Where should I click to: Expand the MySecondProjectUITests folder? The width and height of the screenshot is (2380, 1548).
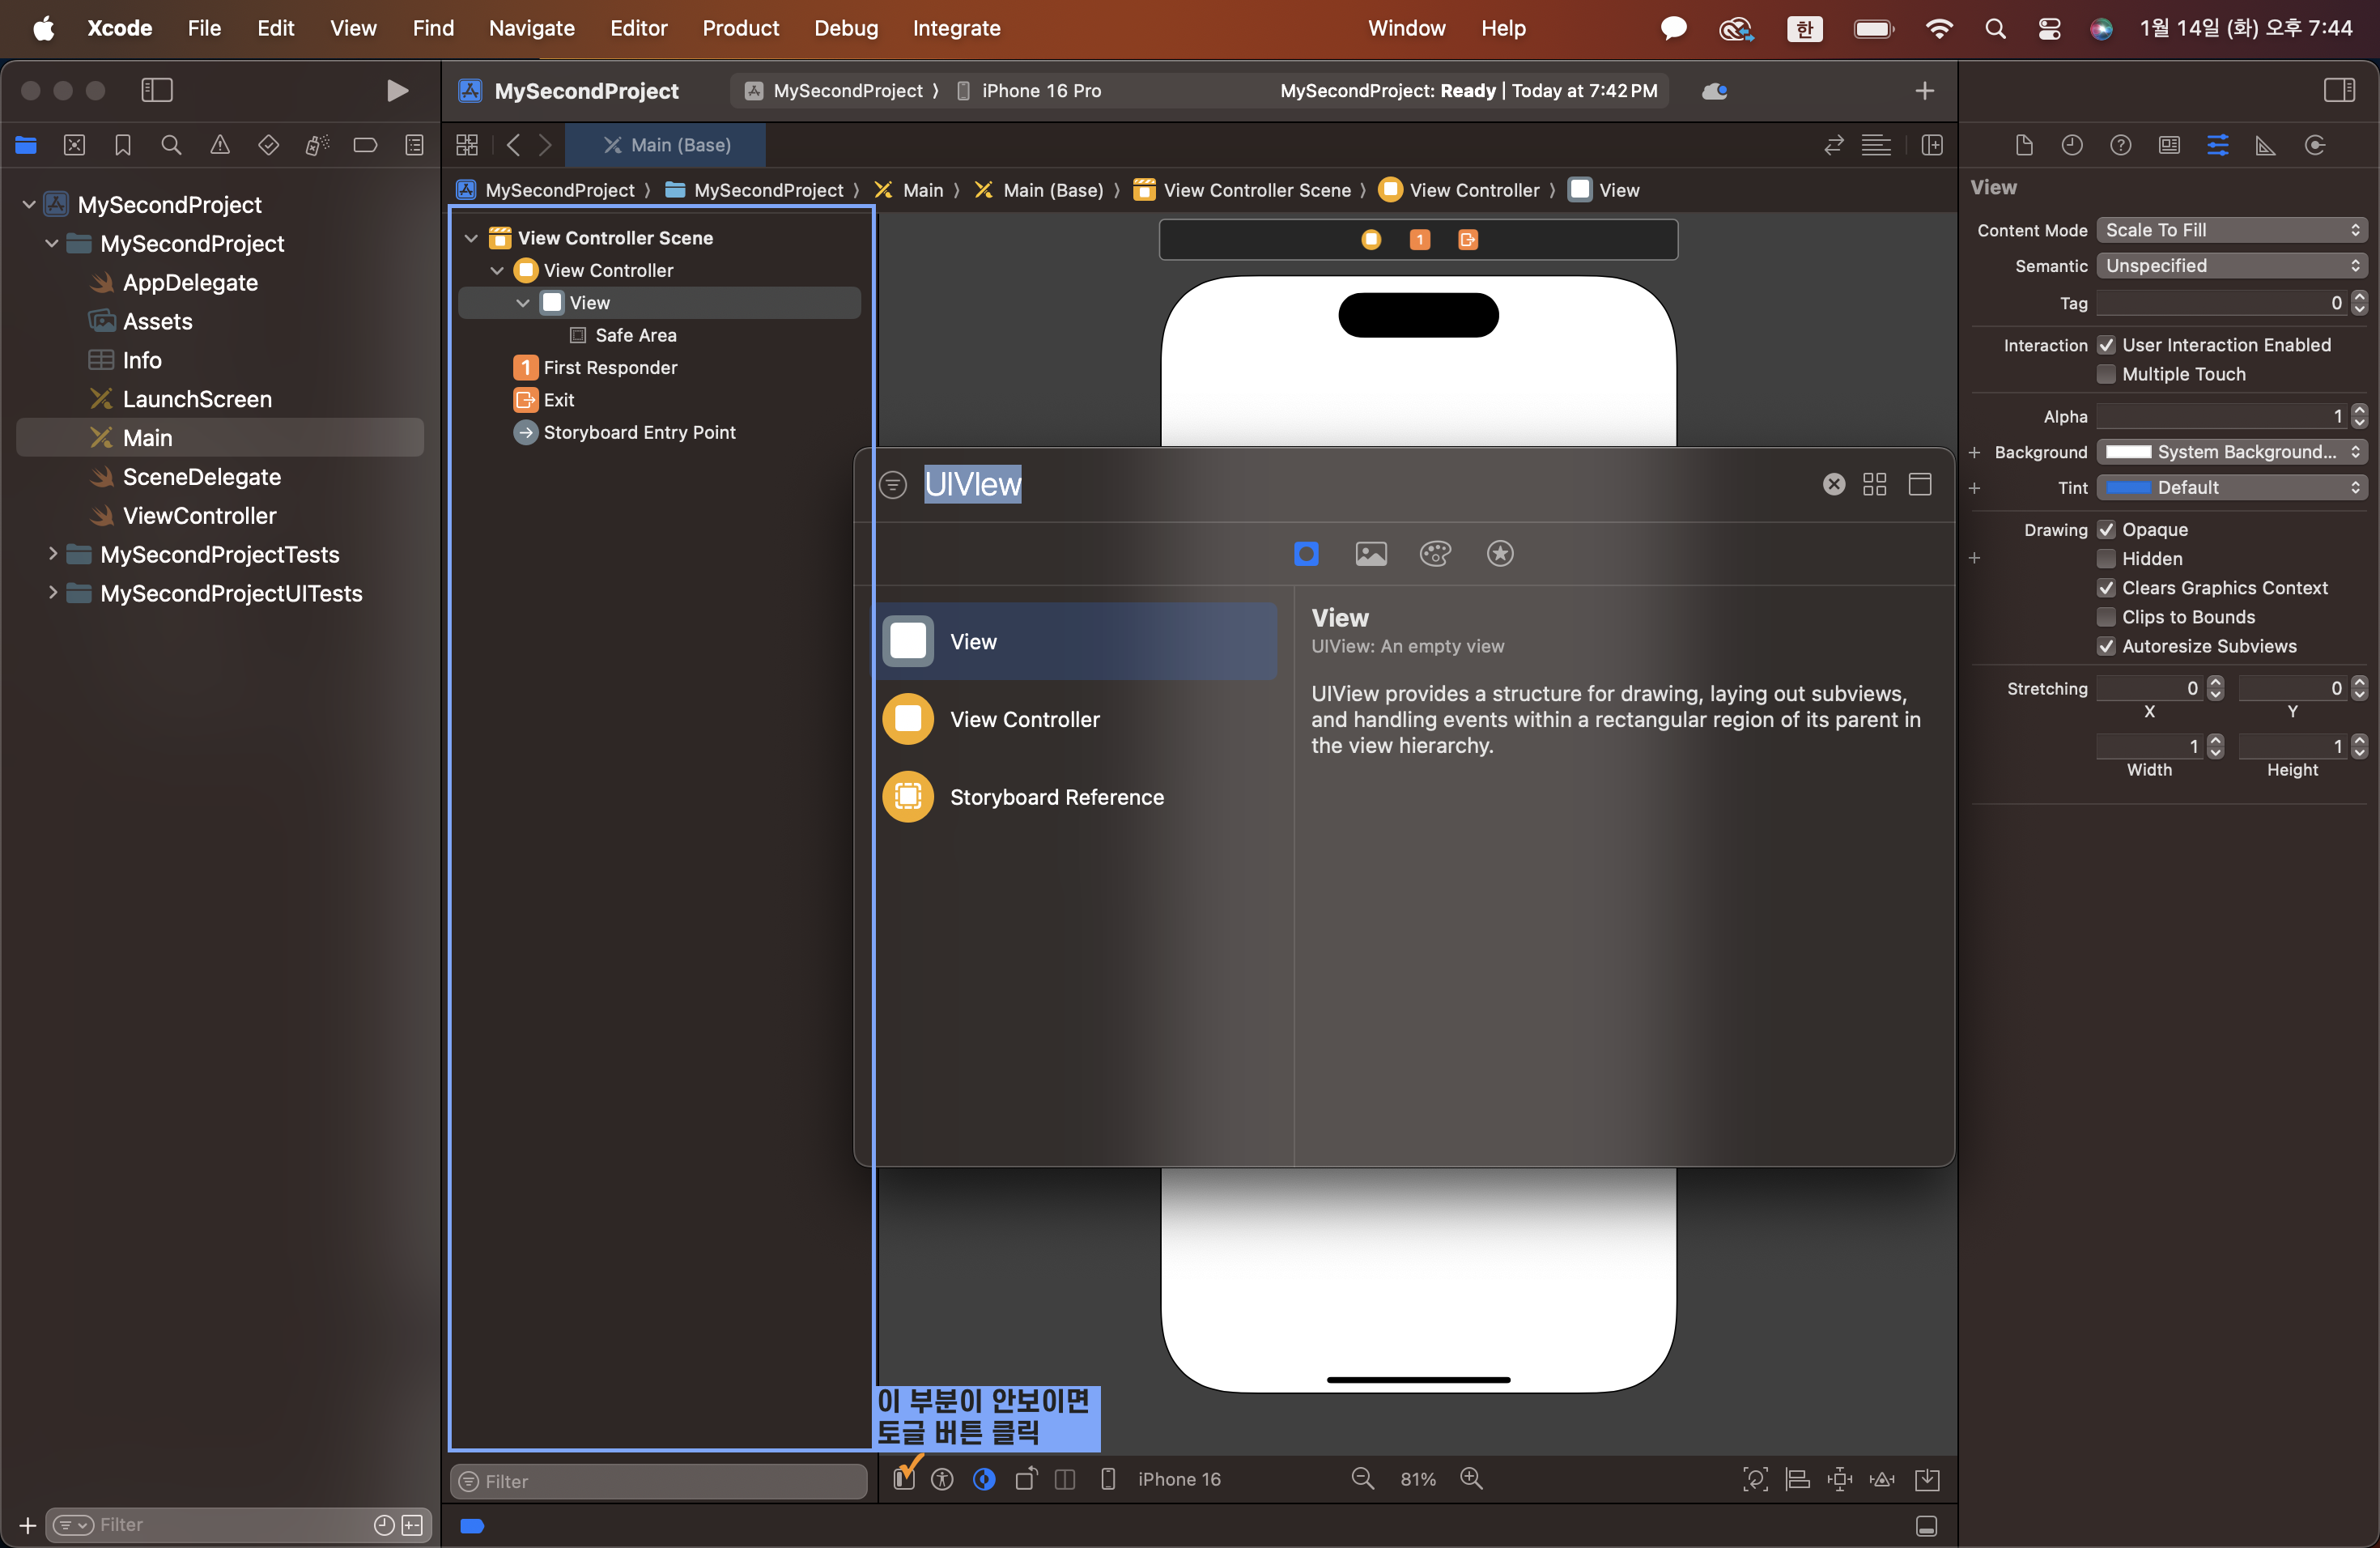click(x=52, y=593)
